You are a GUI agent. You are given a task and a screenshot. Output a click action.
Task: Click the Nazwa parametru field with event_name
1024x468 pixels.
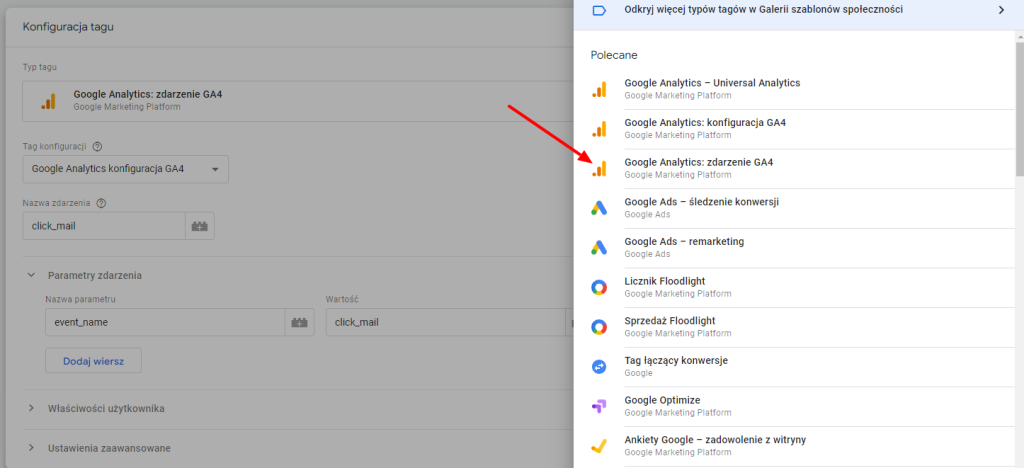pyautogui.click(x=165, y=322)
